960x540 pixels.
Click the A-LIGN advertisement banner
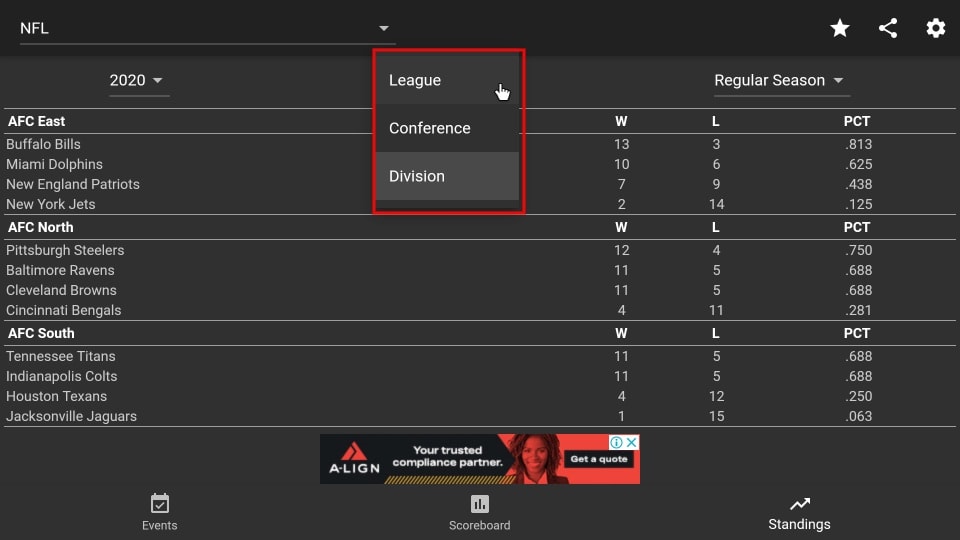(x=479, y=459)
